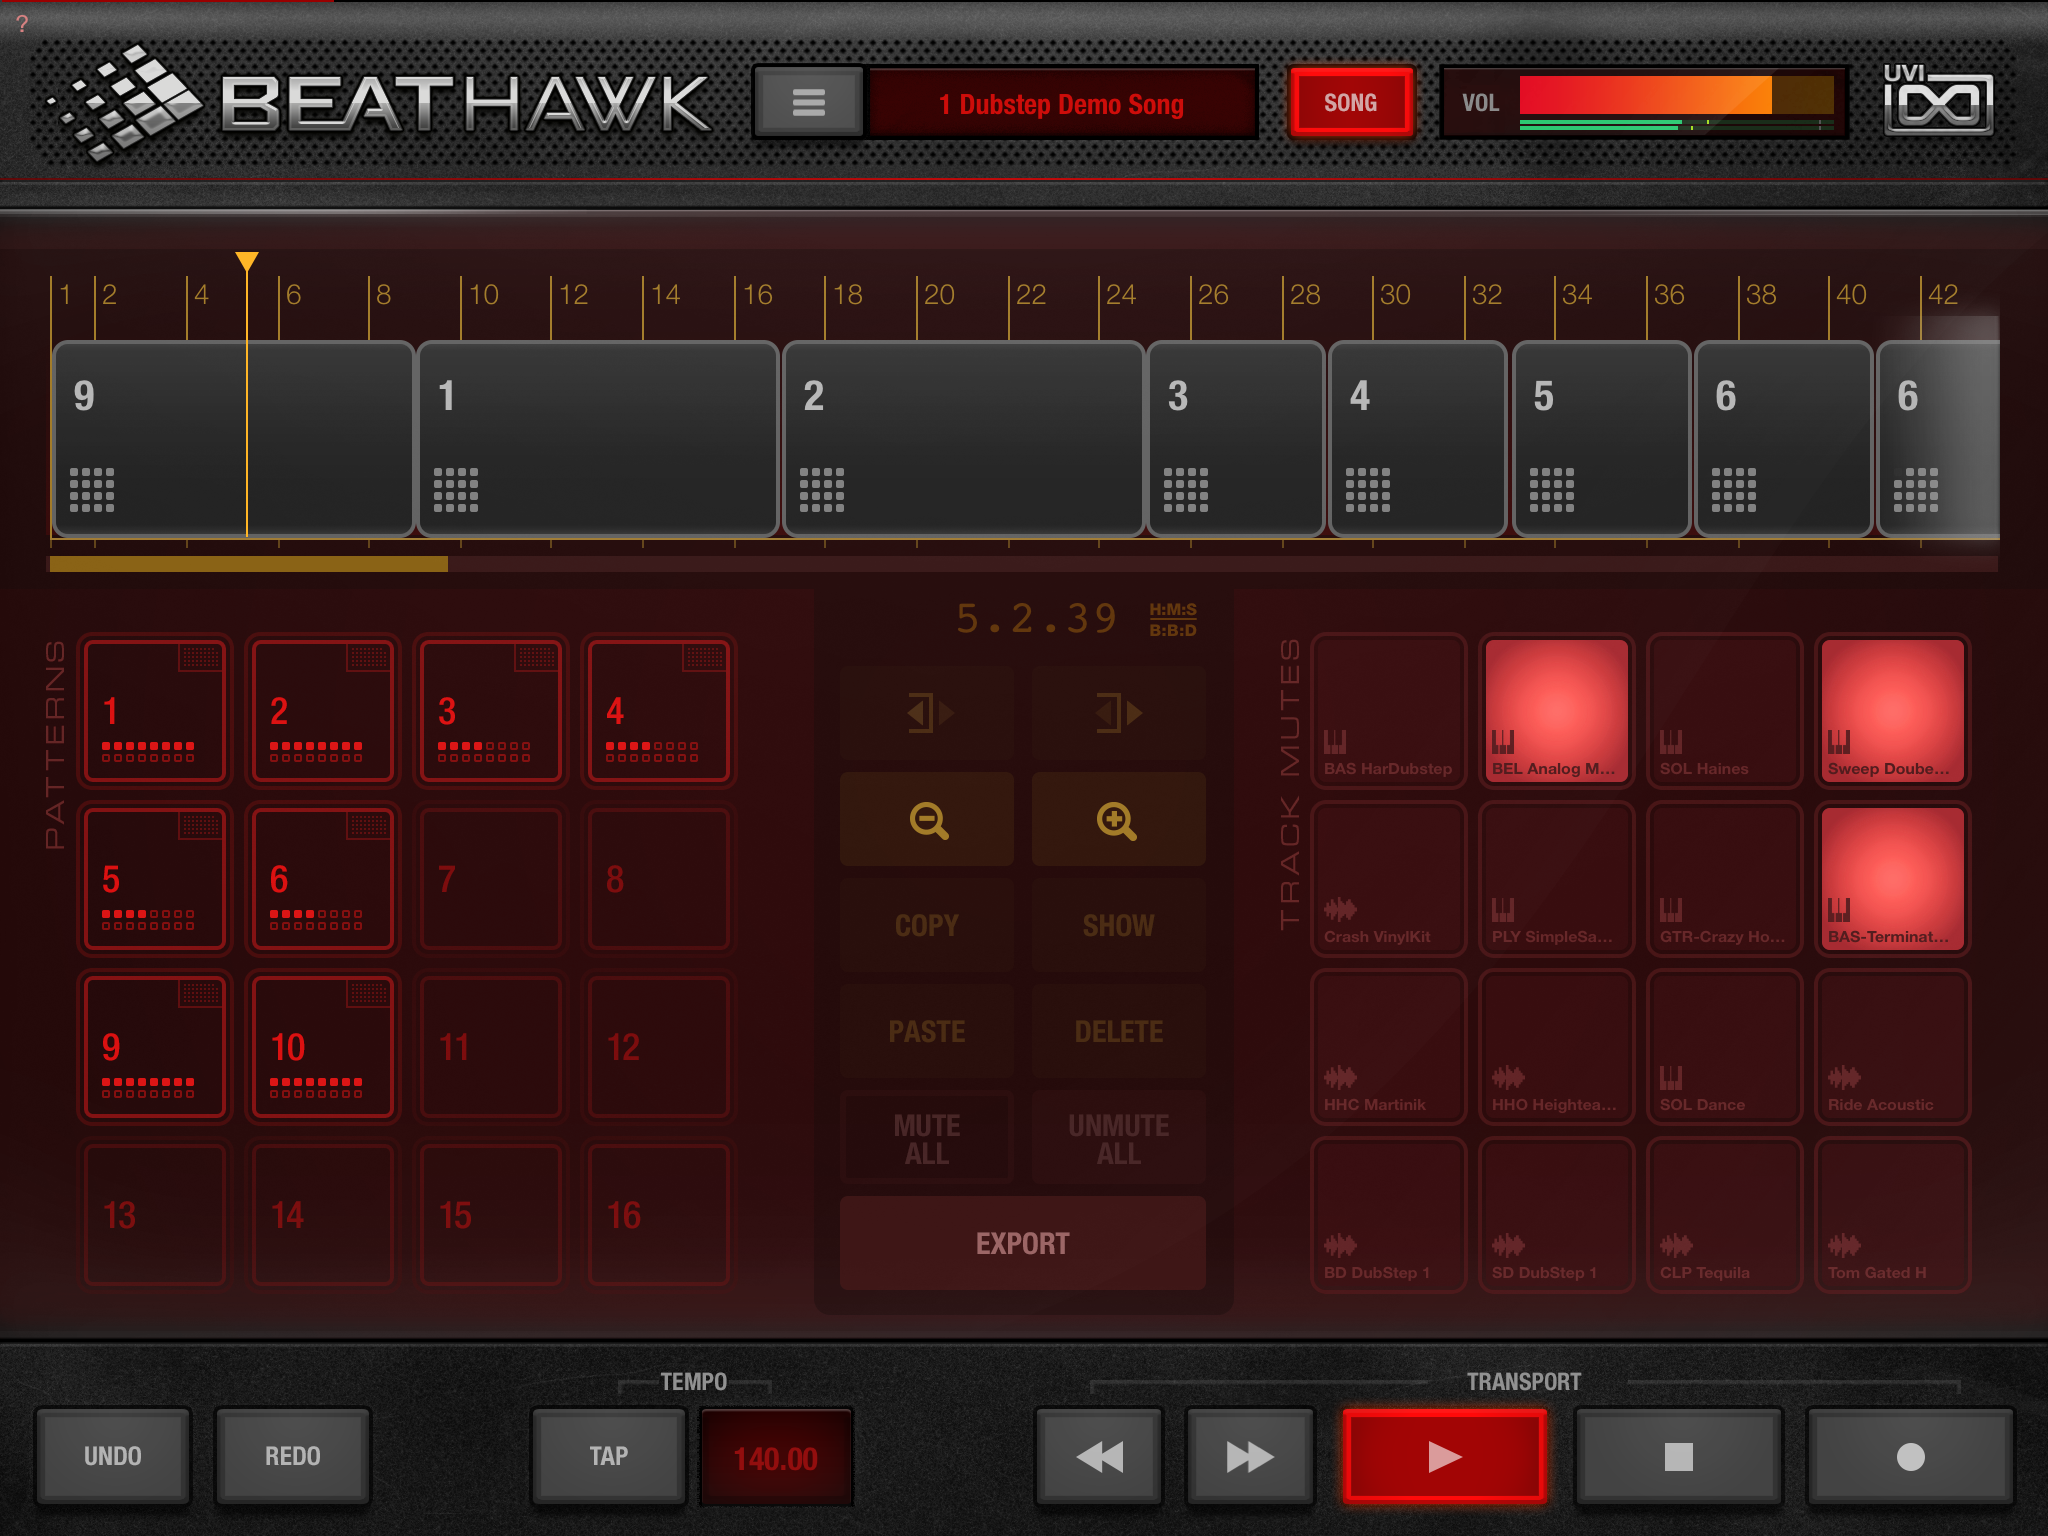This screenshot has height=1536, width=2048.
Task: Select pattern pad 10
Action: click(322, 1046)
